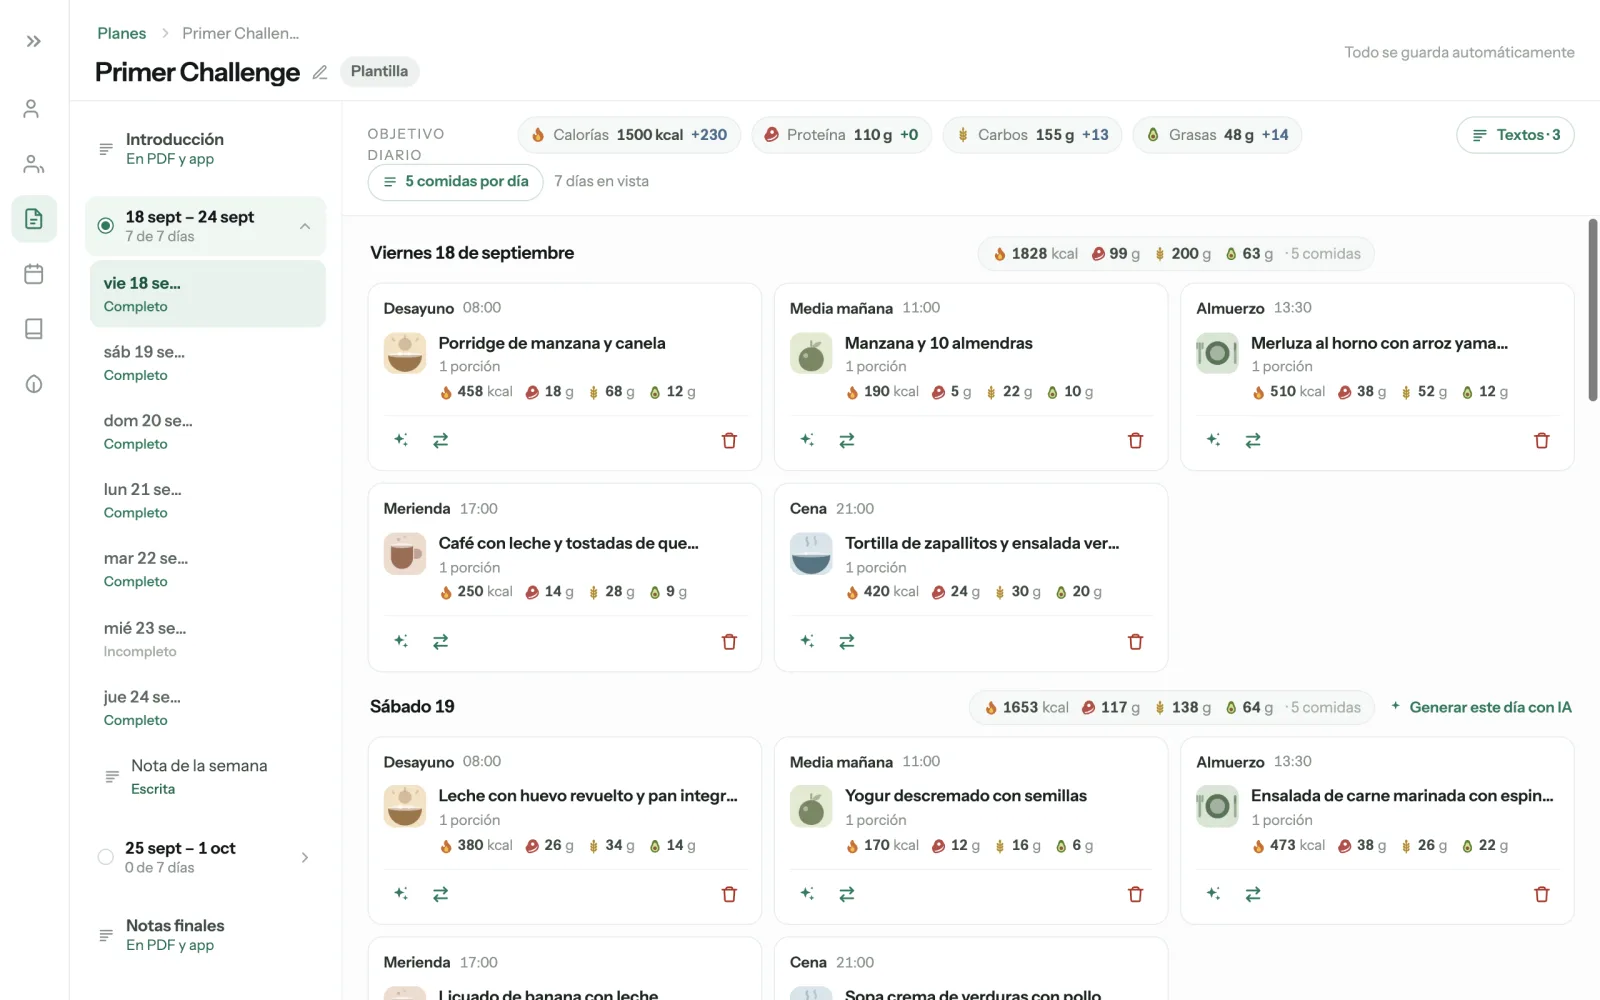Open the Textos · 3 menu
Viewport: 1600px width, 1000px height.
pyautogui.click(x=1515, y=135)
